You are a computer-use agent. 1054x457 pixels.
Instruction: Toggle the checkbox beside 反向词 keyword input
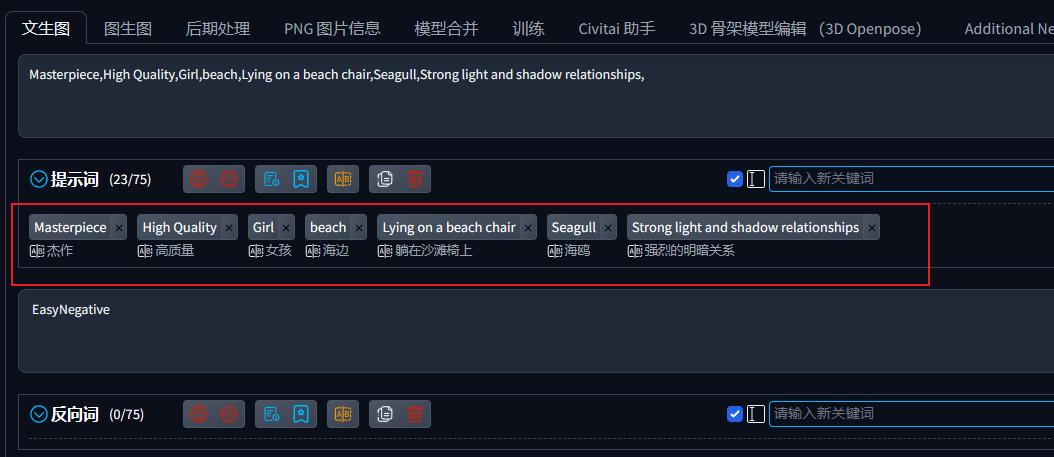[x=735, y=414]
